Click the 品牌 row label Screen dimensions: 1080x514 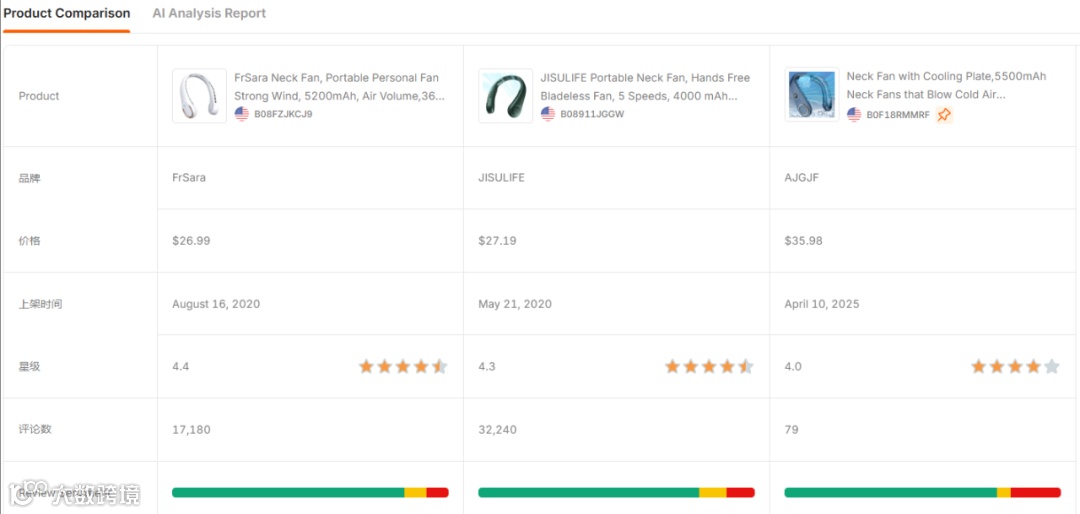click(x=30, y=178)
